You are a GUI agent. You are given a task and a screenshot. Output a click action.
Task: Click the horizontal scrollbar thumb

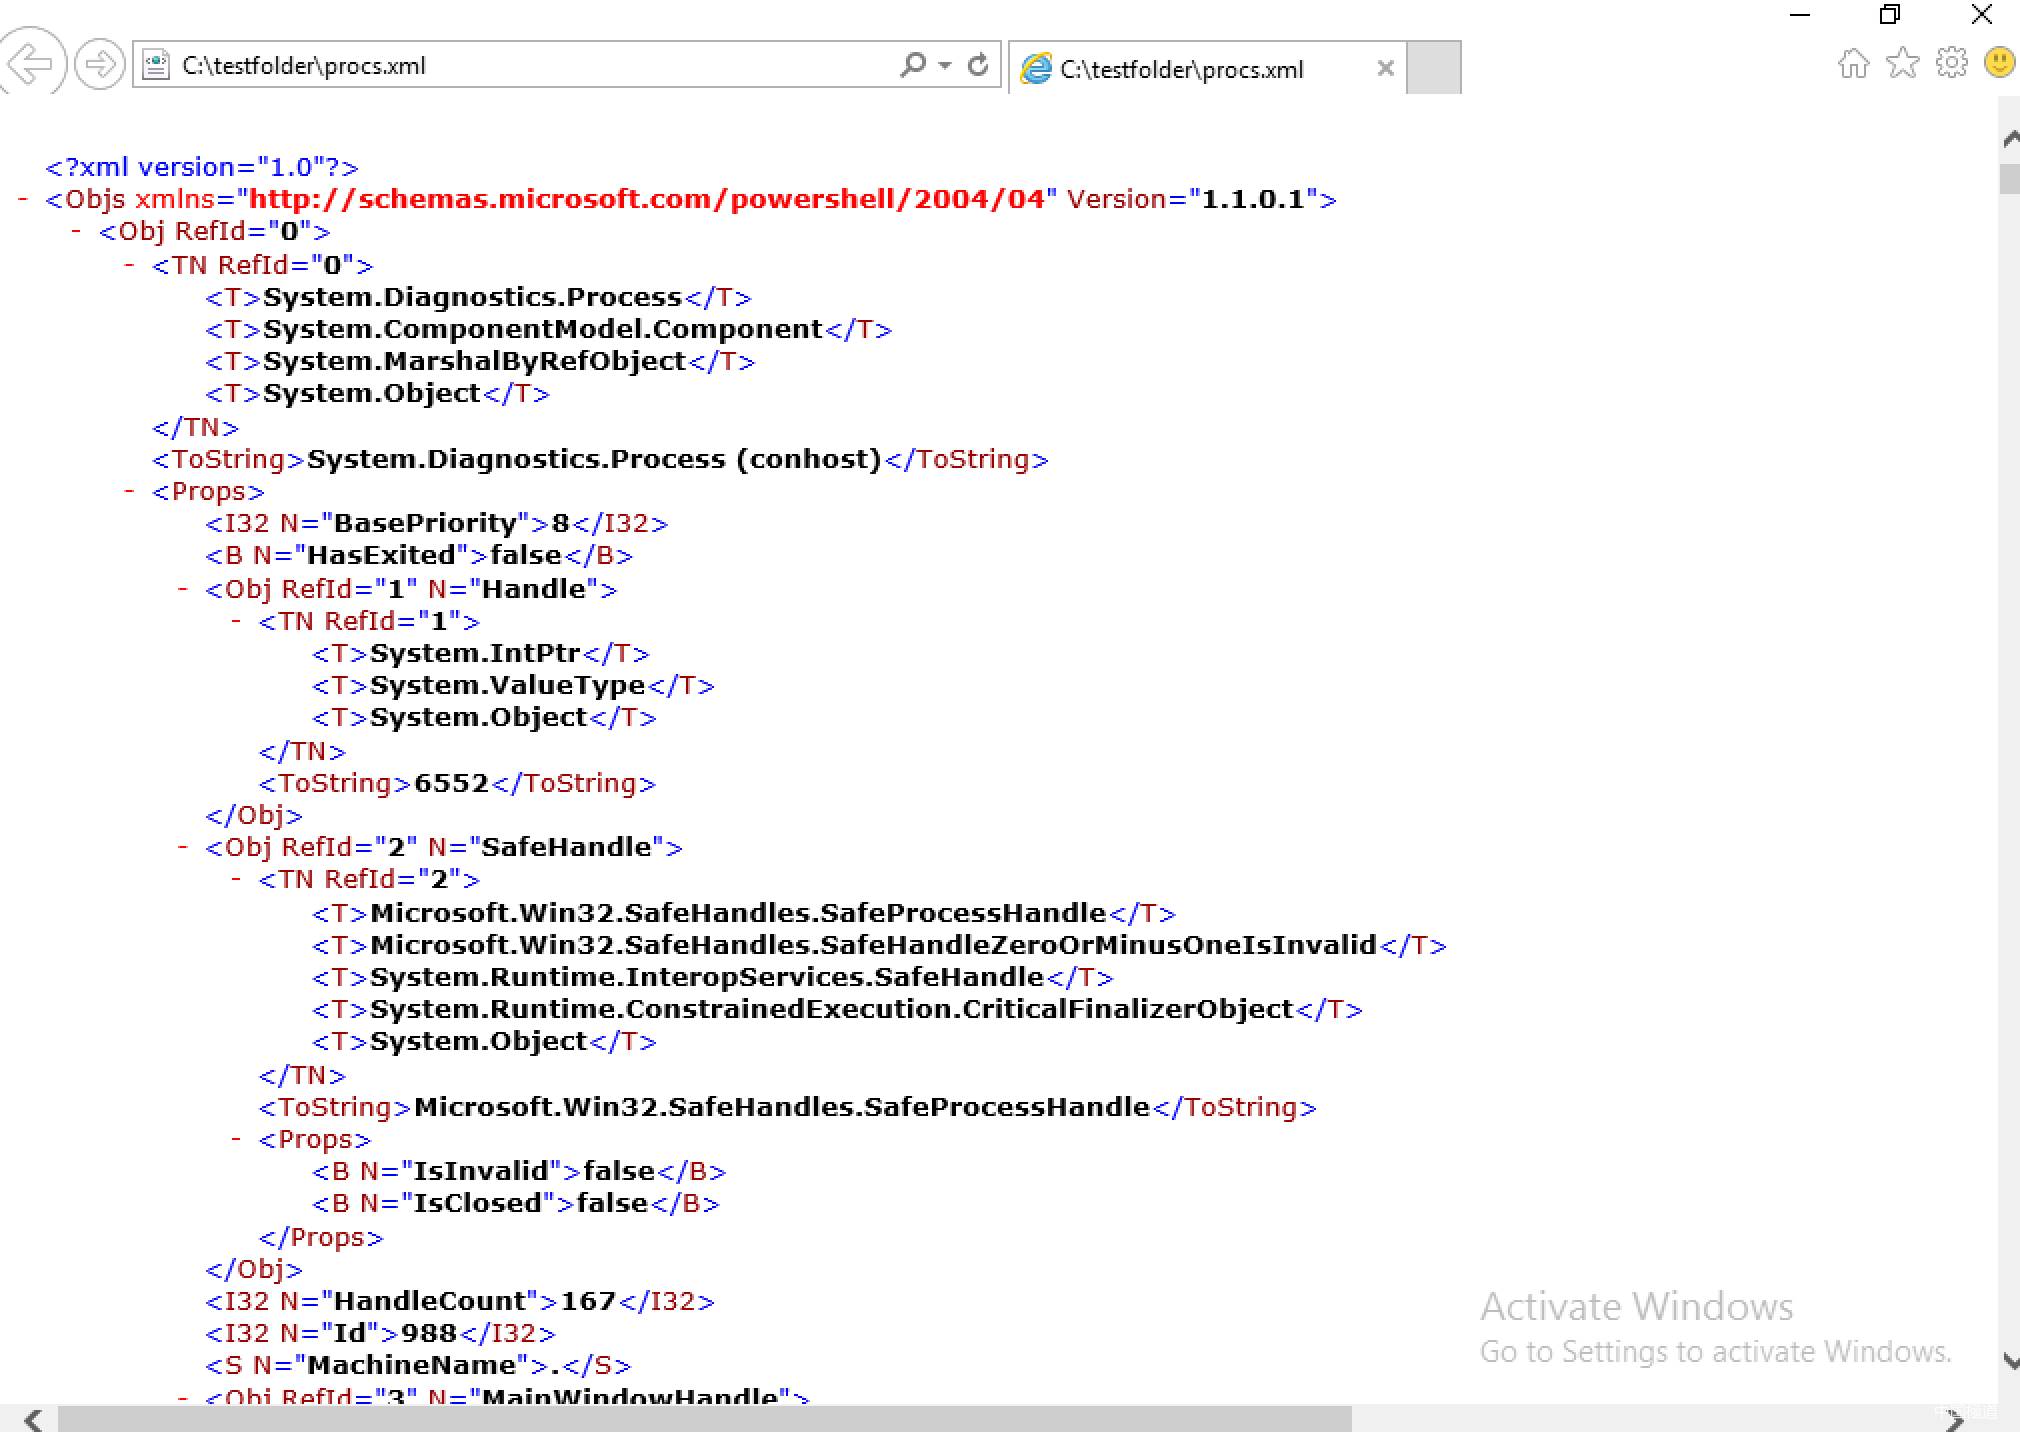(x=705, y=1419)
